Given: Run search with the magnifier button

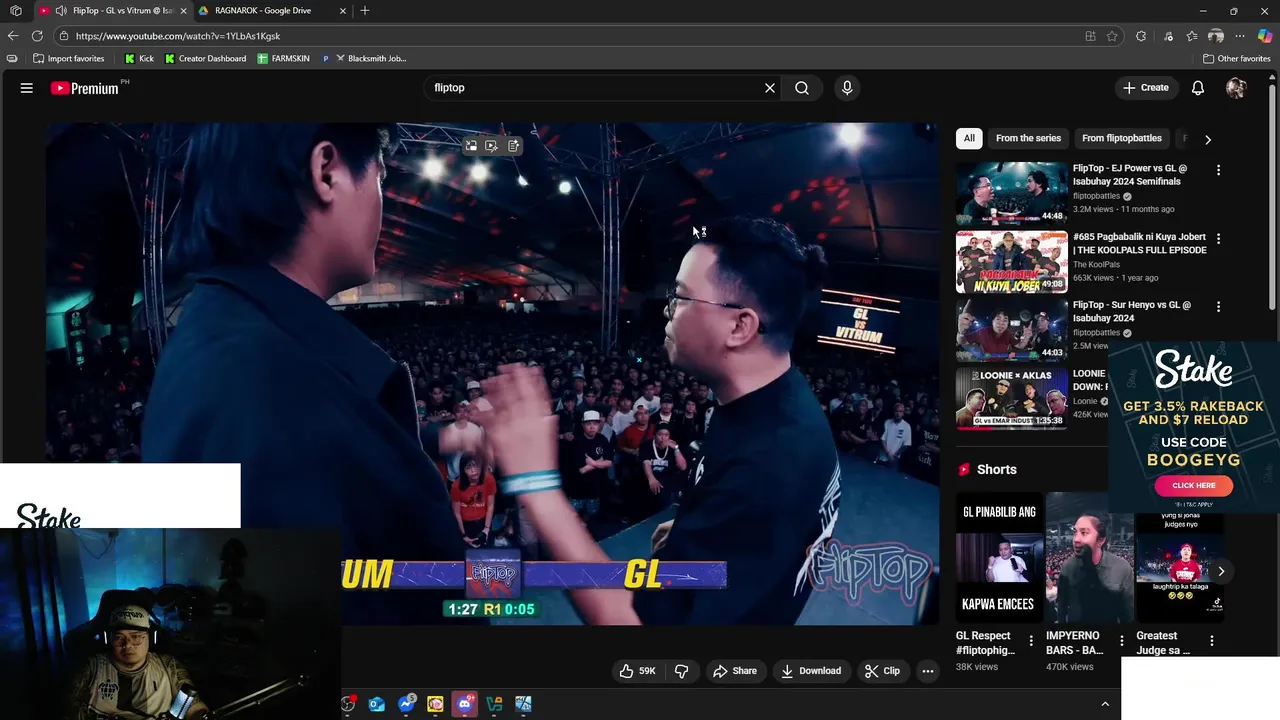Looking at the screenshot, I should tap(802, 88).
